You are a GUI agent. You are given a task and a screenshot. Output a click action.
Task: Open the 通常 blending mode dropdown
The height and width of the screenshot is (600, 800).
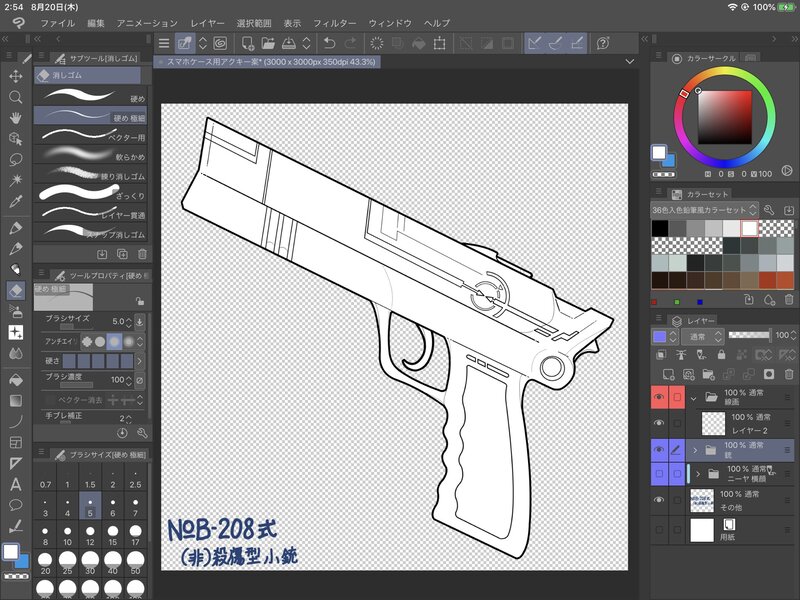704,336
